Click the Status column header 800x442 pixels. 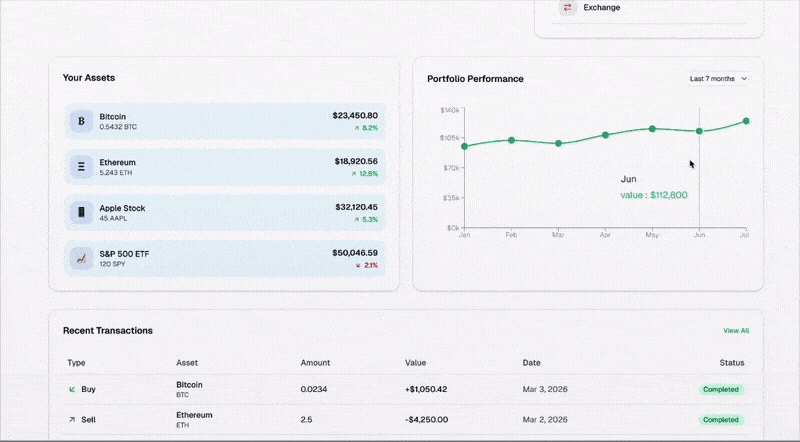pyautogui.click(x=732, y=362)
